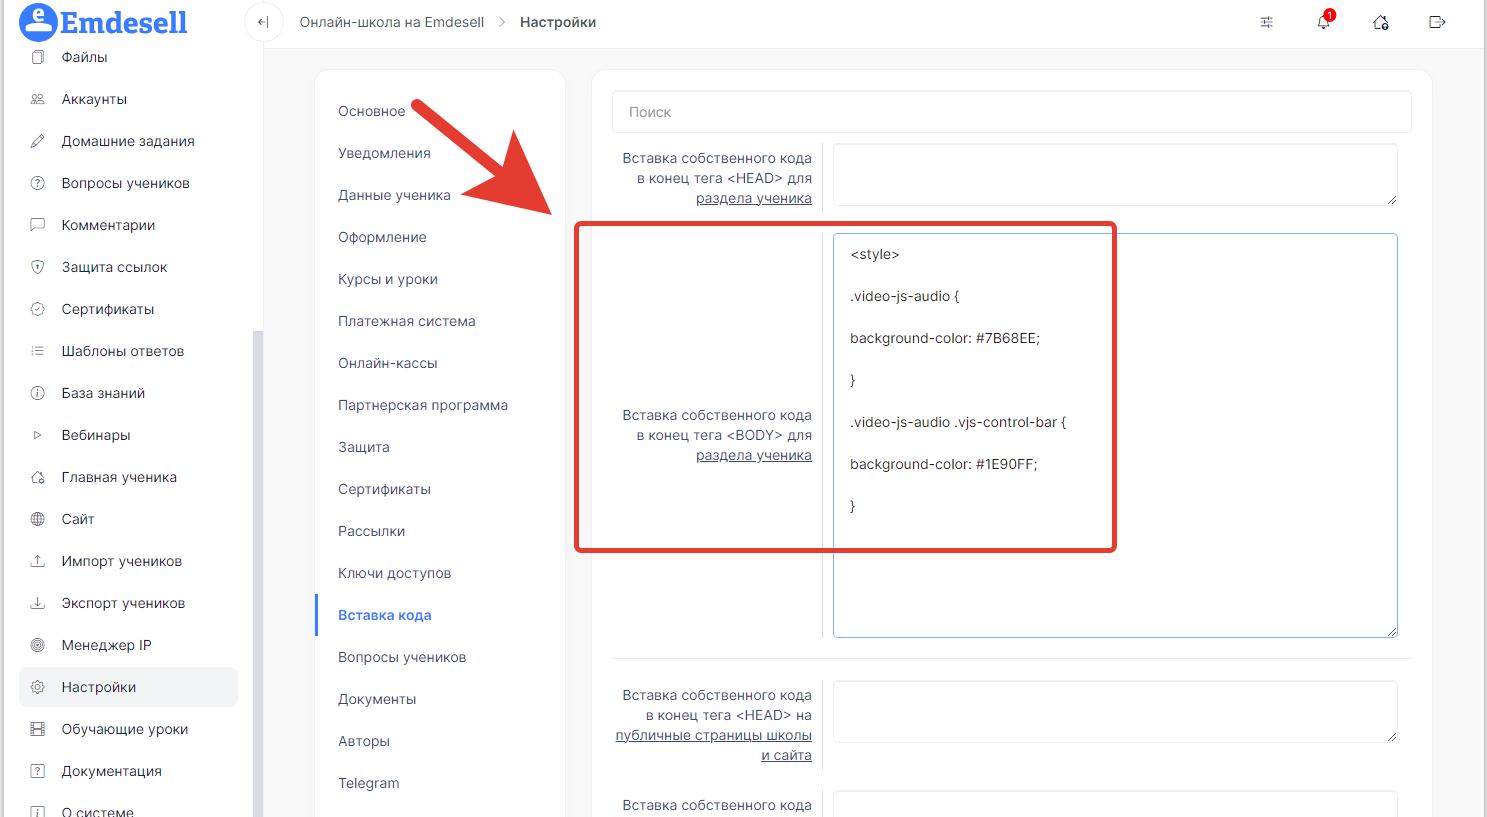This screenshot has width=1487, height=817.
Task: Click the home settings icon in header
Action: point(1380,22)
